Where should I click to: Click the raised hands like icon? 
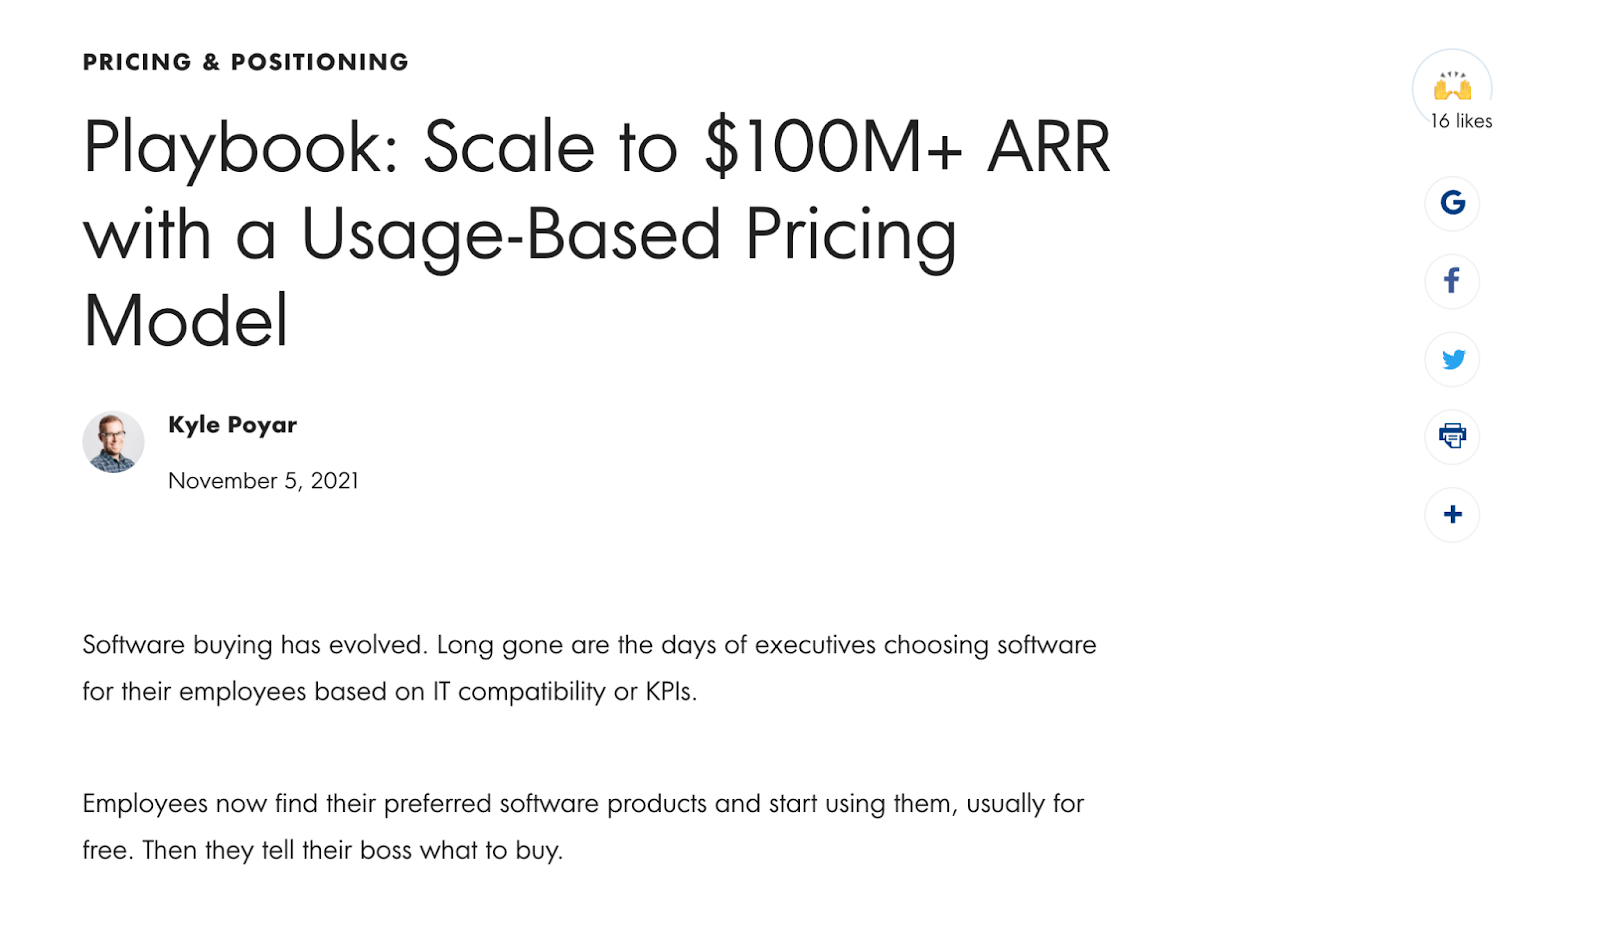[1452, 86]
